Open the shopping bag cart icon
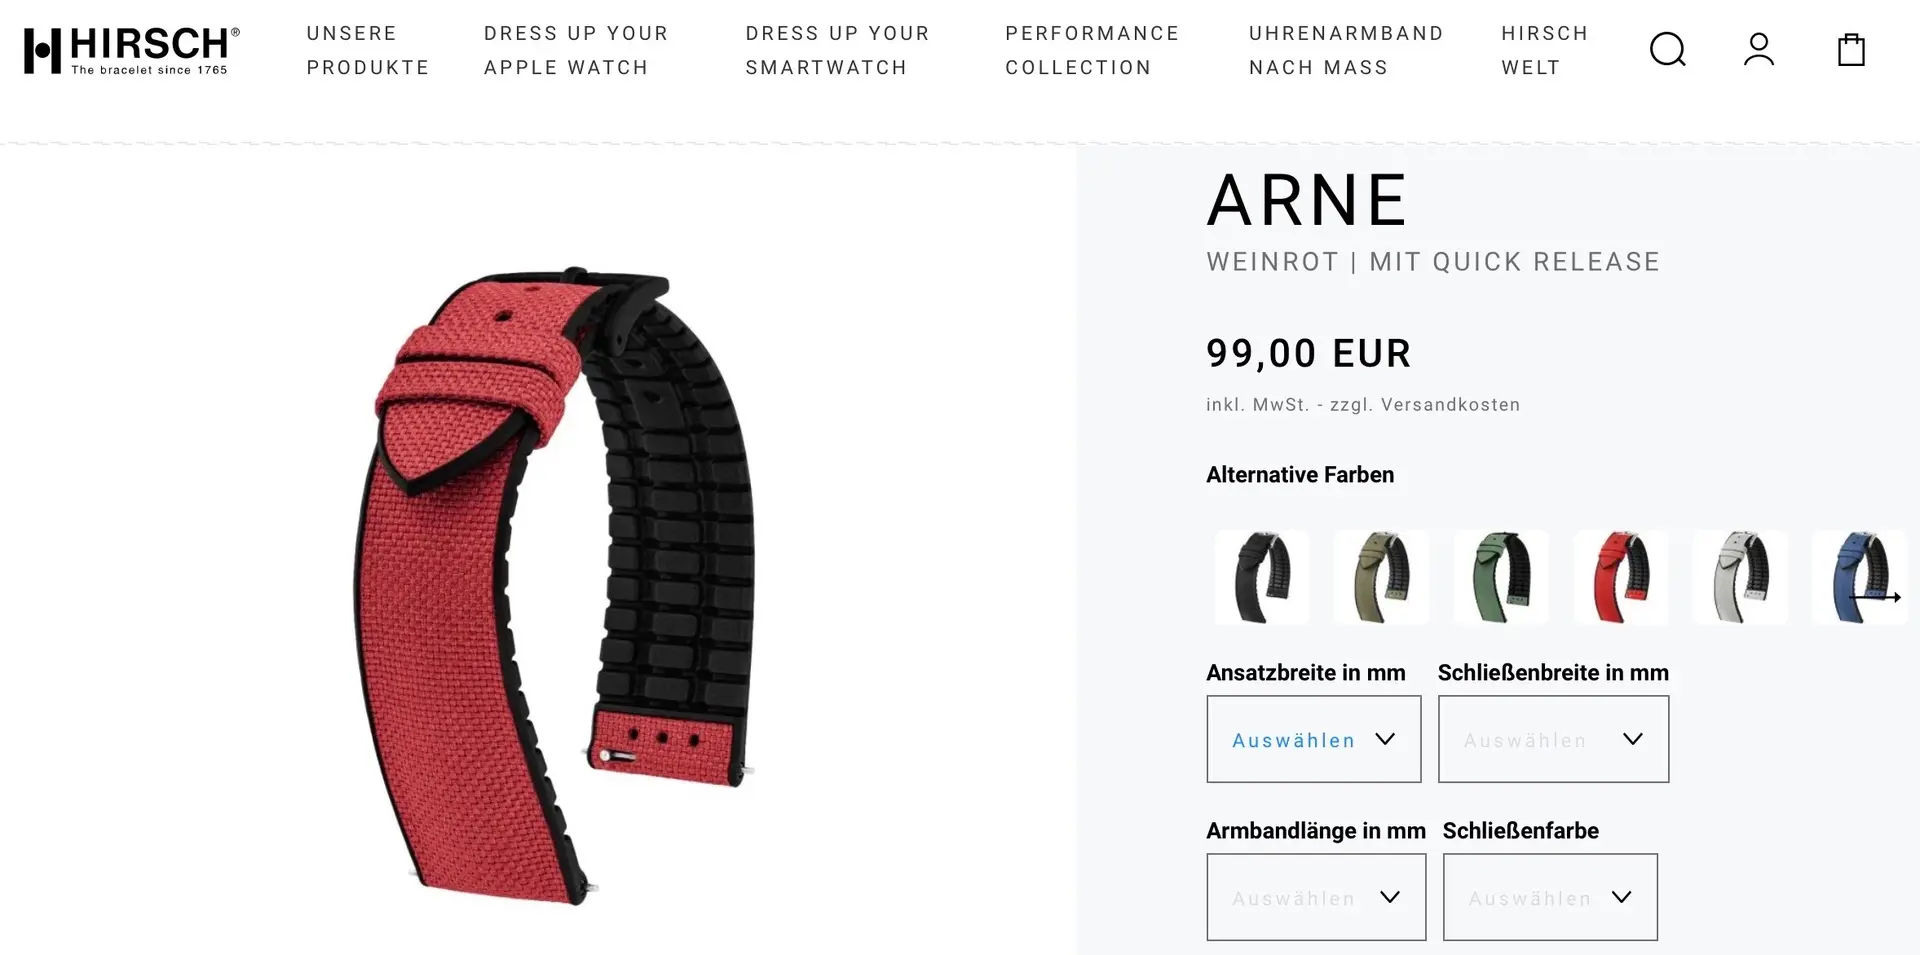Viewport: 1920px width, 955px height. [x=1851, y=49]
